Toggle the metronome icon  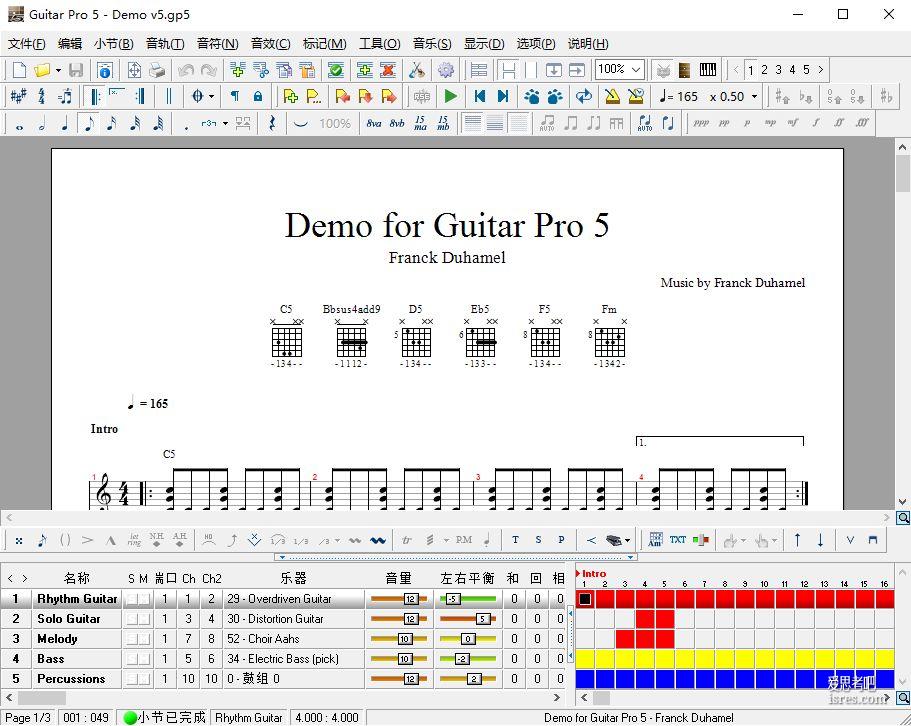pos(612,96)
